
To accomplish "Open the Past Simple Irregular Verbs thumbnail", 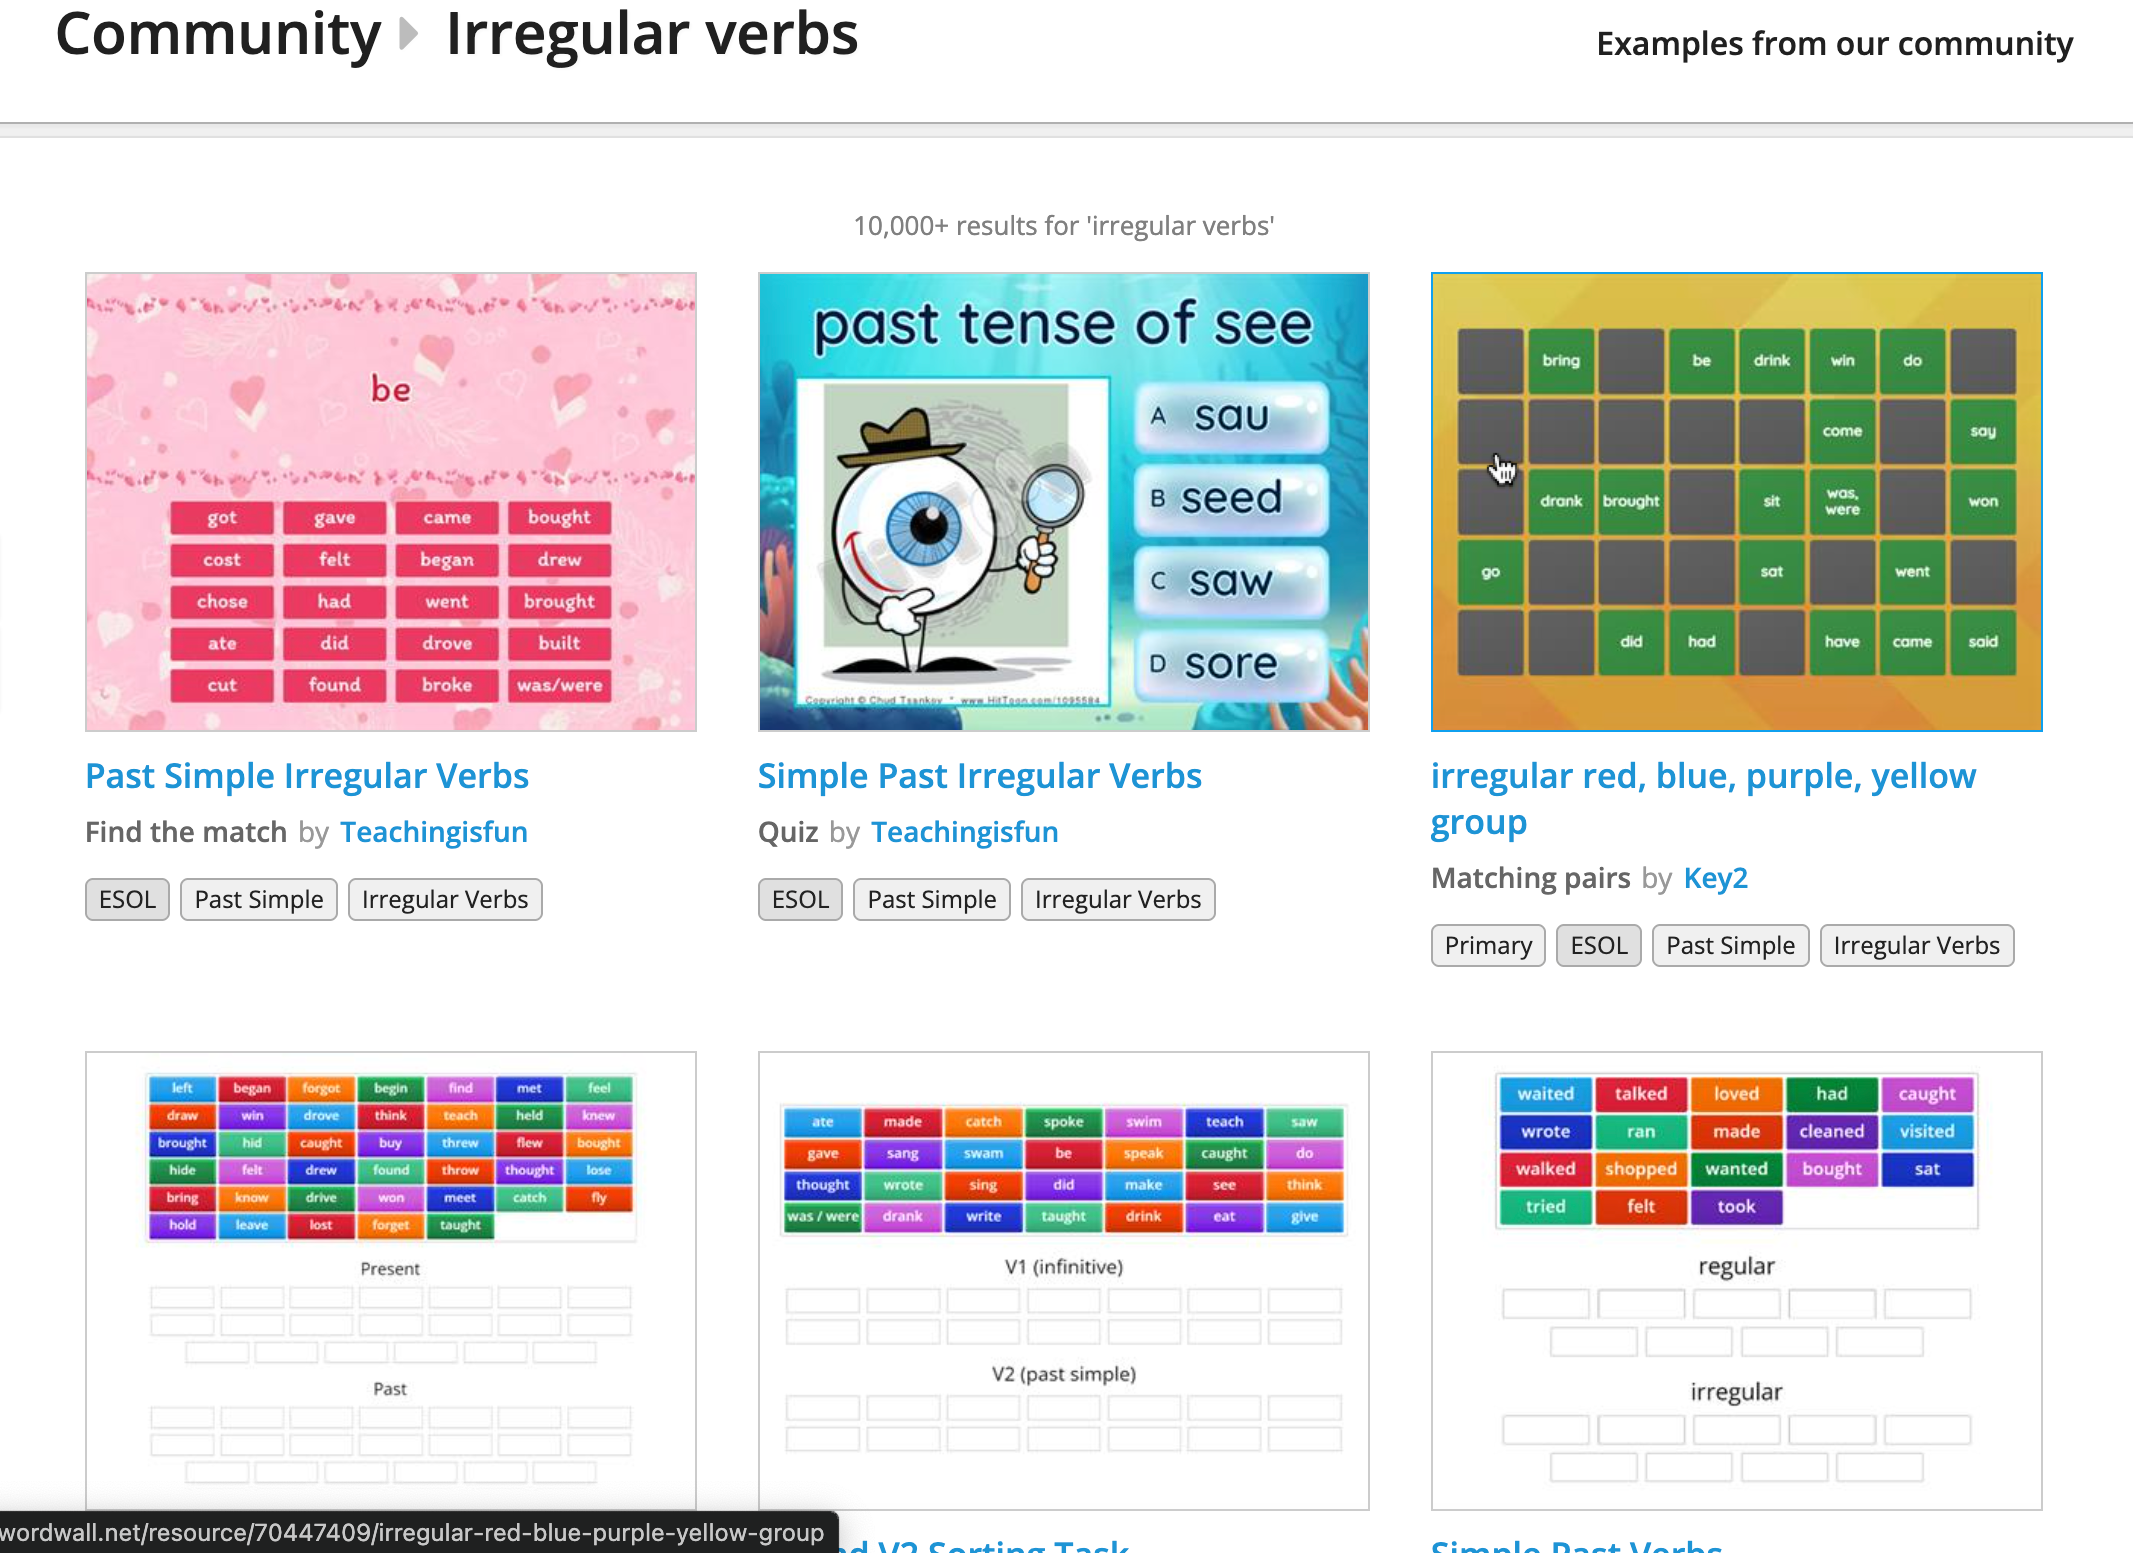I will [391, 501].
